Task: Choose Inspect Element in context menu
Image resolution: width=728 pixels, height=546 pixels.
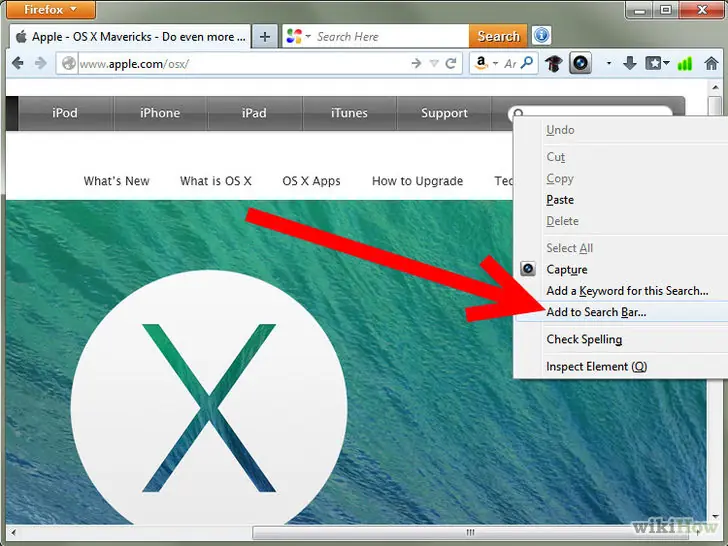Action: pyautogui.click(x=621, y=366)
